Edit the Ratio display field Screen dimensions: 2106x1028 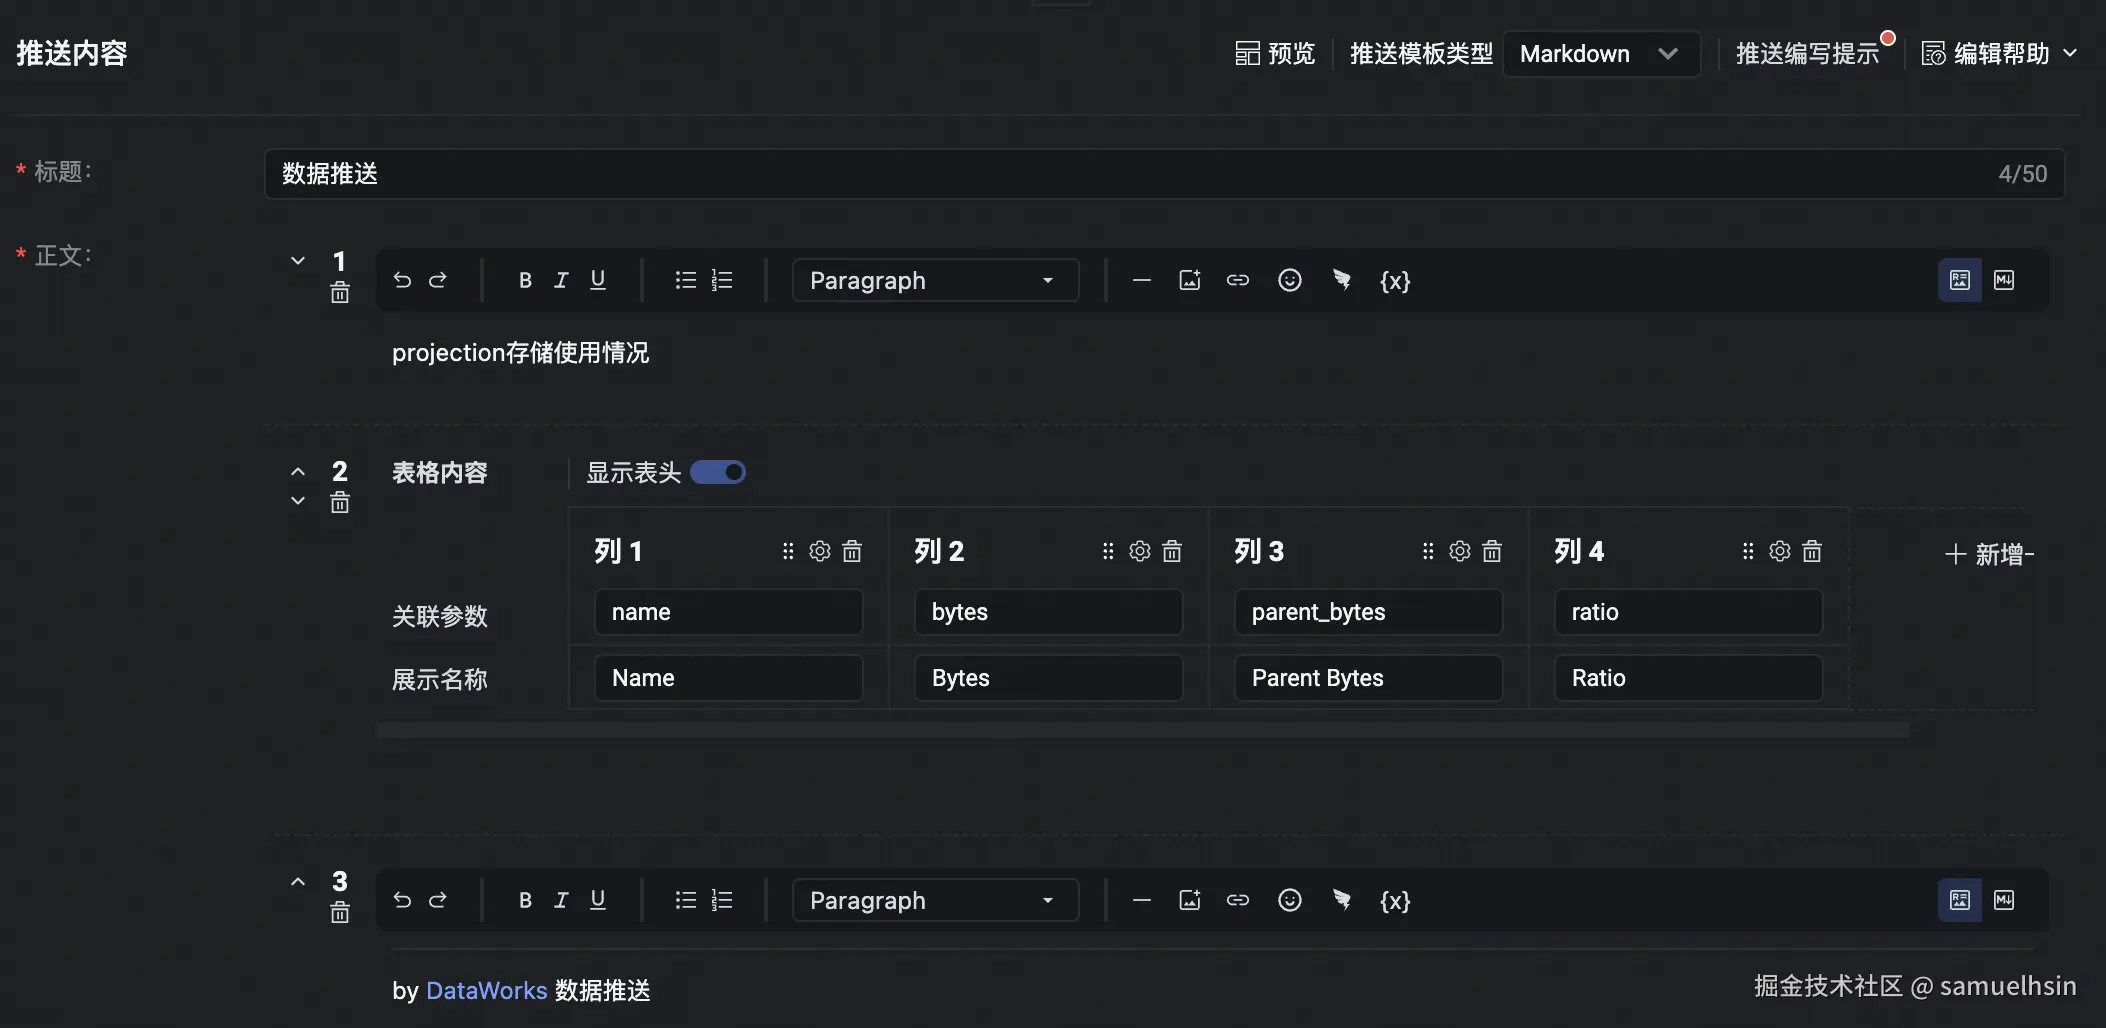(1689, 678)
